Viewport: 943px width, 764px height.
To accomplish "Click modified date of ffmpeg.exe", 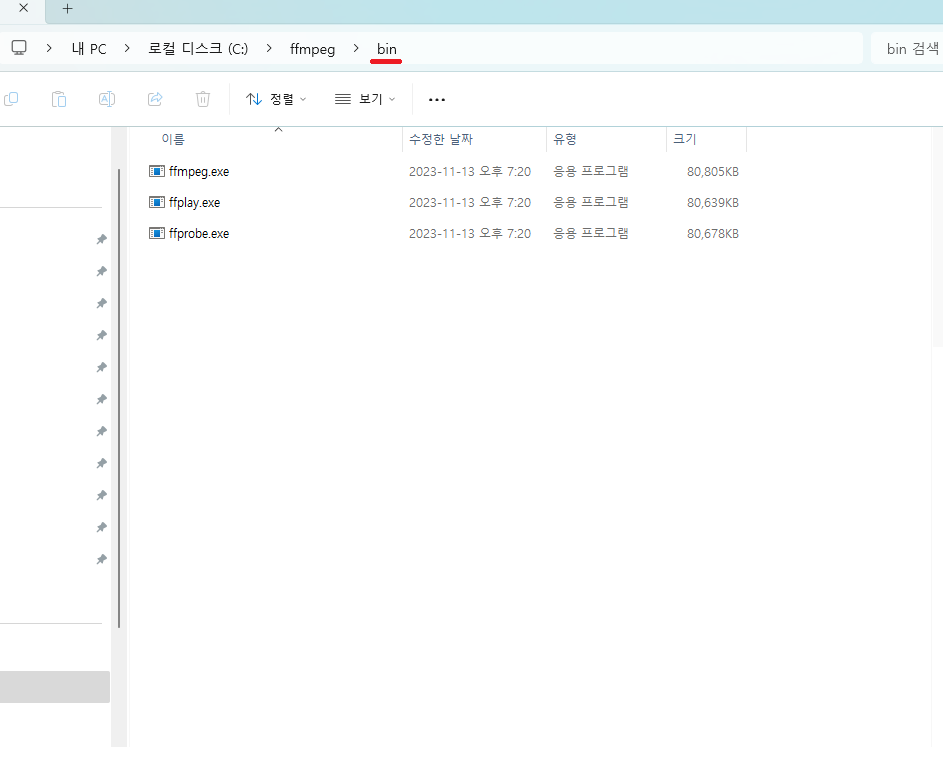I will click(x=470, y=172).
